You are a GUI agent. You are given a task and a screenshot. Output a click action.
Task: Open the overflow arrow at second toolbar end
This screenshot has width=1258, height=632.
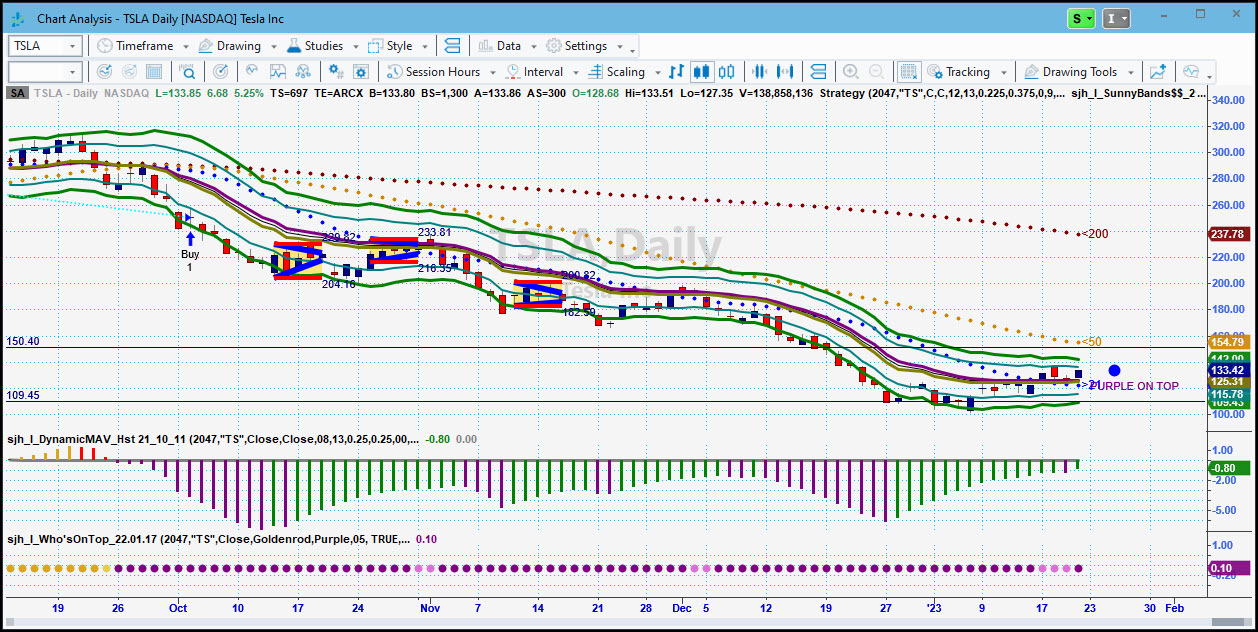[x=1210, y=75]
